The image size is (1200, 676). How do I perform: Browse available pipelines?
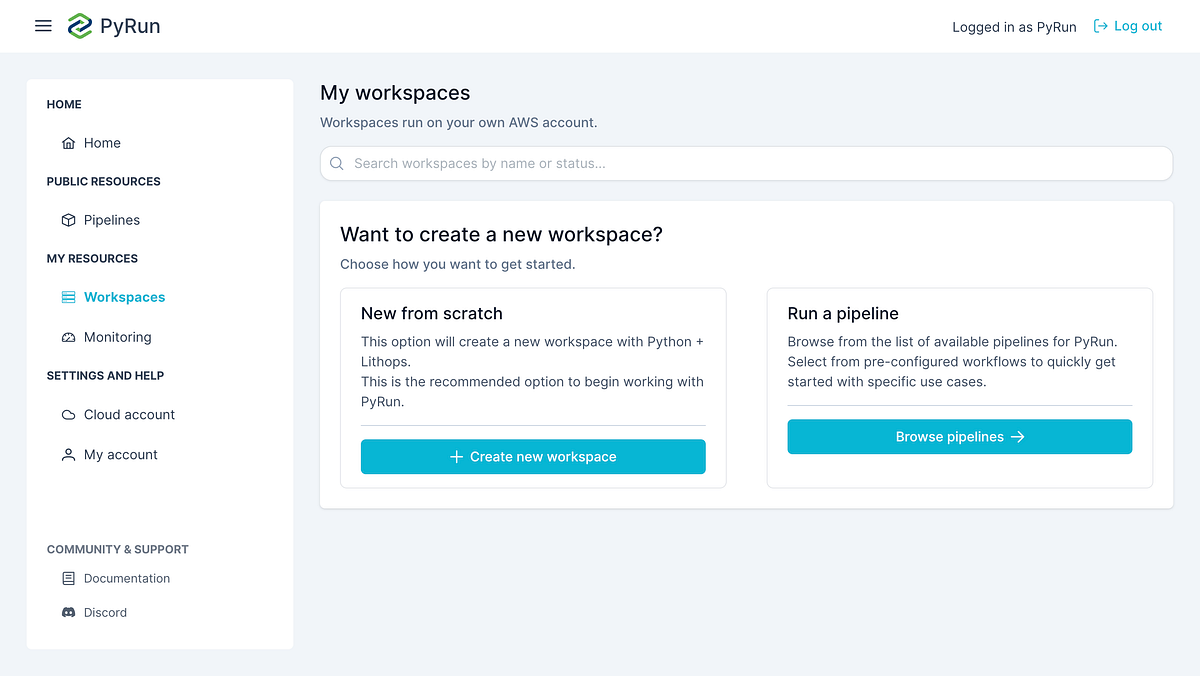click(959, 436)
